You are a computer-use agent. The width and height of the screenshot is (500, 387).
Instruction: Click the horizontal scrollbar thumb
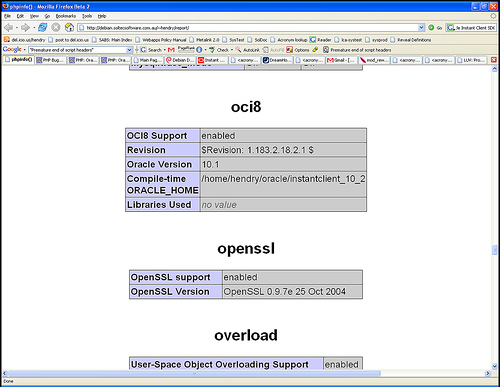pos(194,373)
